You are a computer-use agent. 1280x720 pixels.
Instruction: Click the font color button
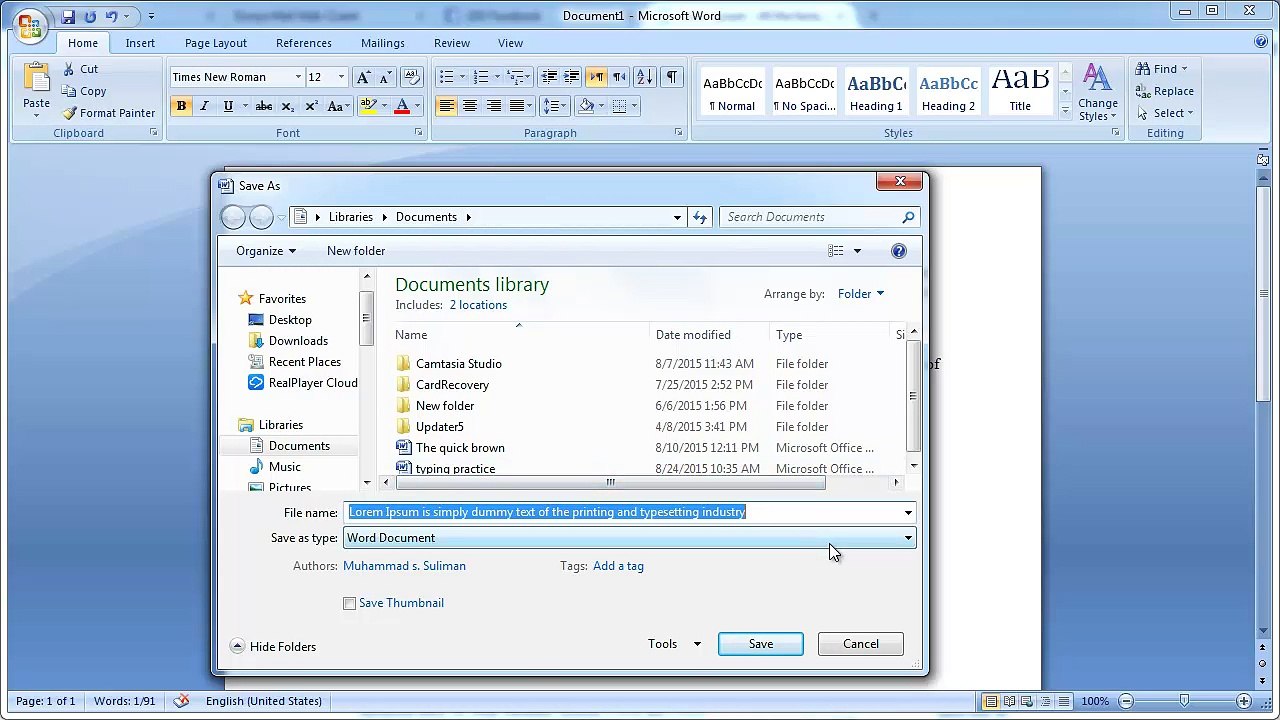tap(402, 106)
